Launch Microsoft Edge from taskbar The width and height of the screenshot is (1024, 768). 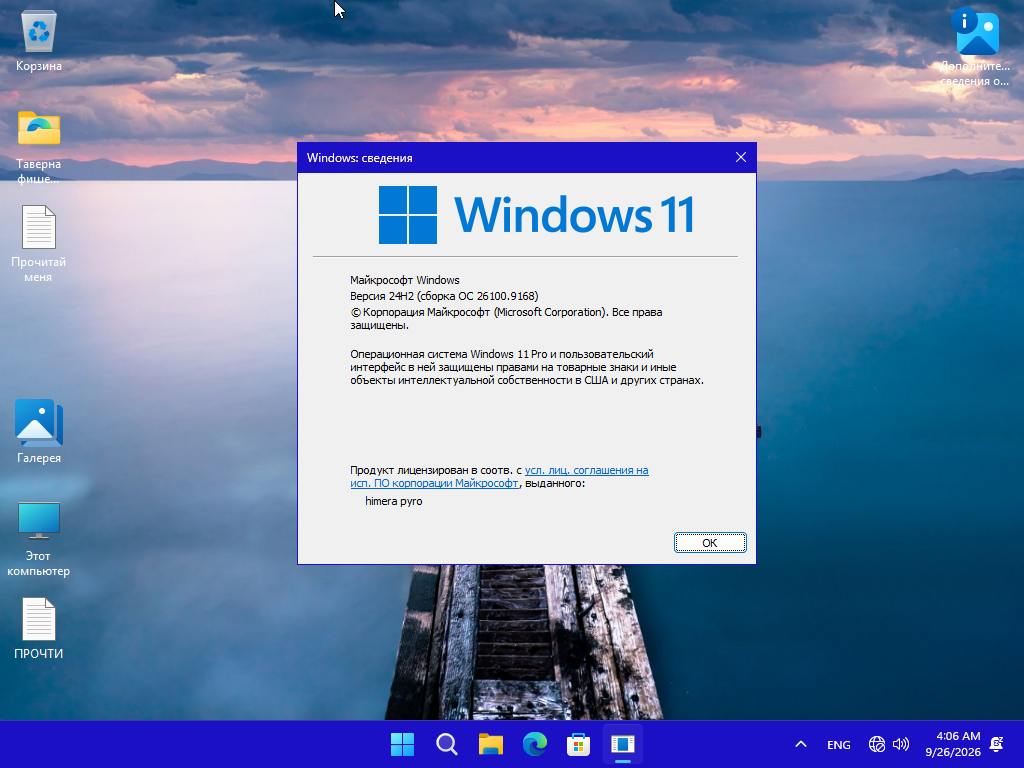click(535, 744)
